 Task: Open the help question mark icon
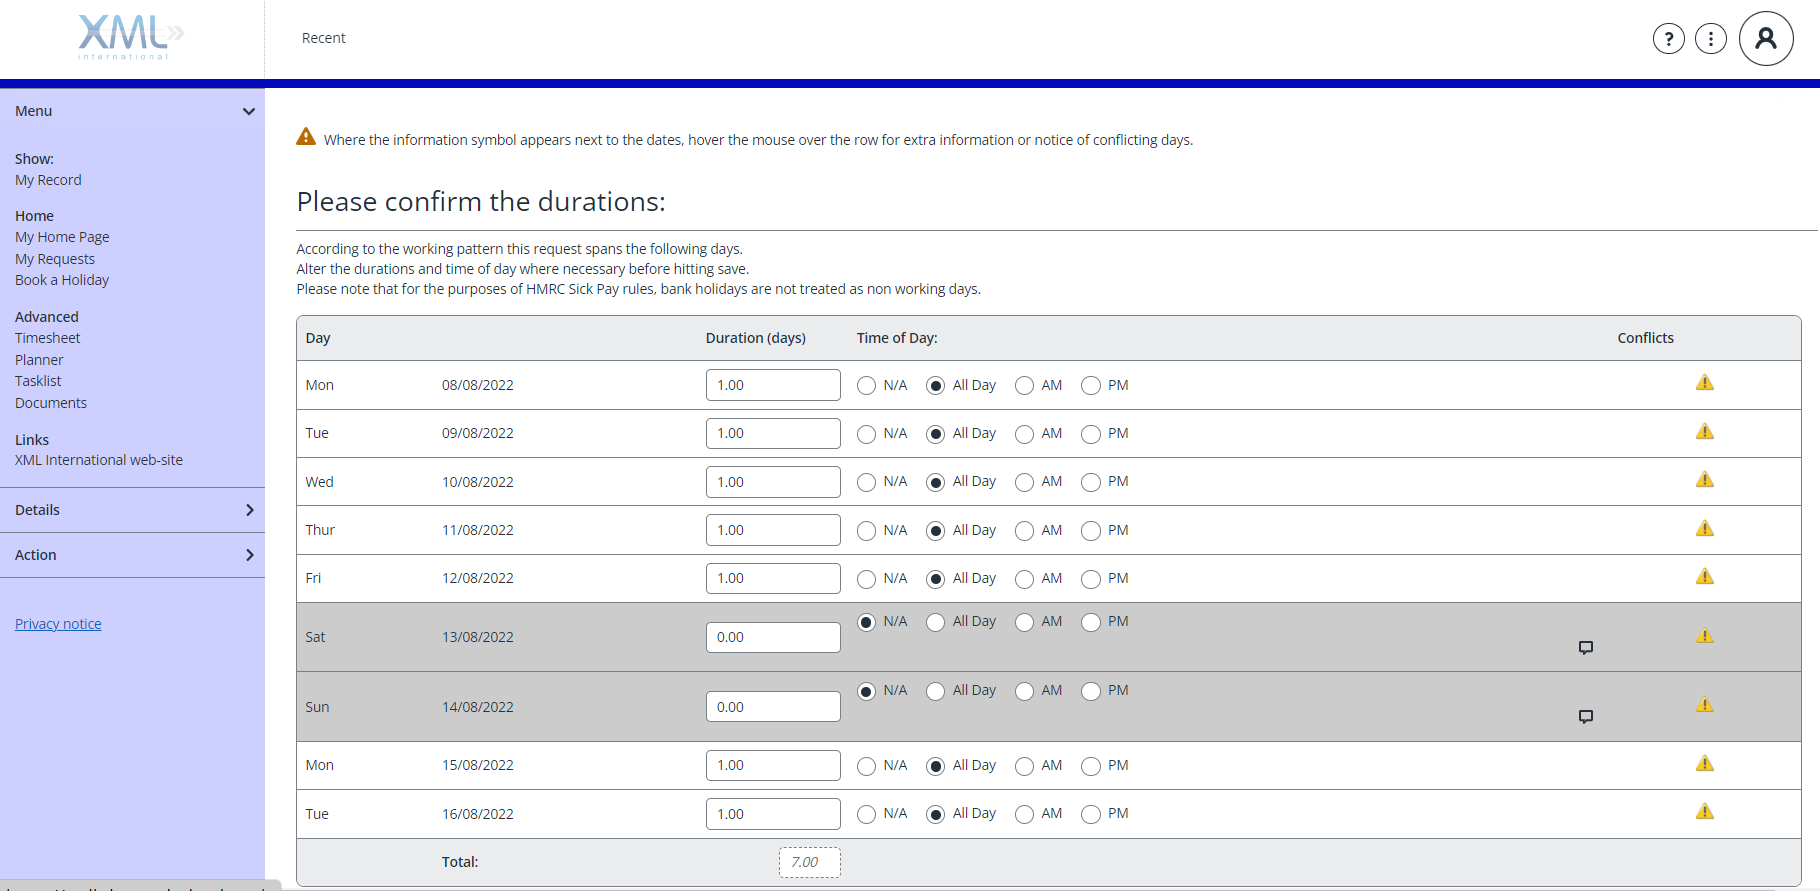pos(1669,39)
